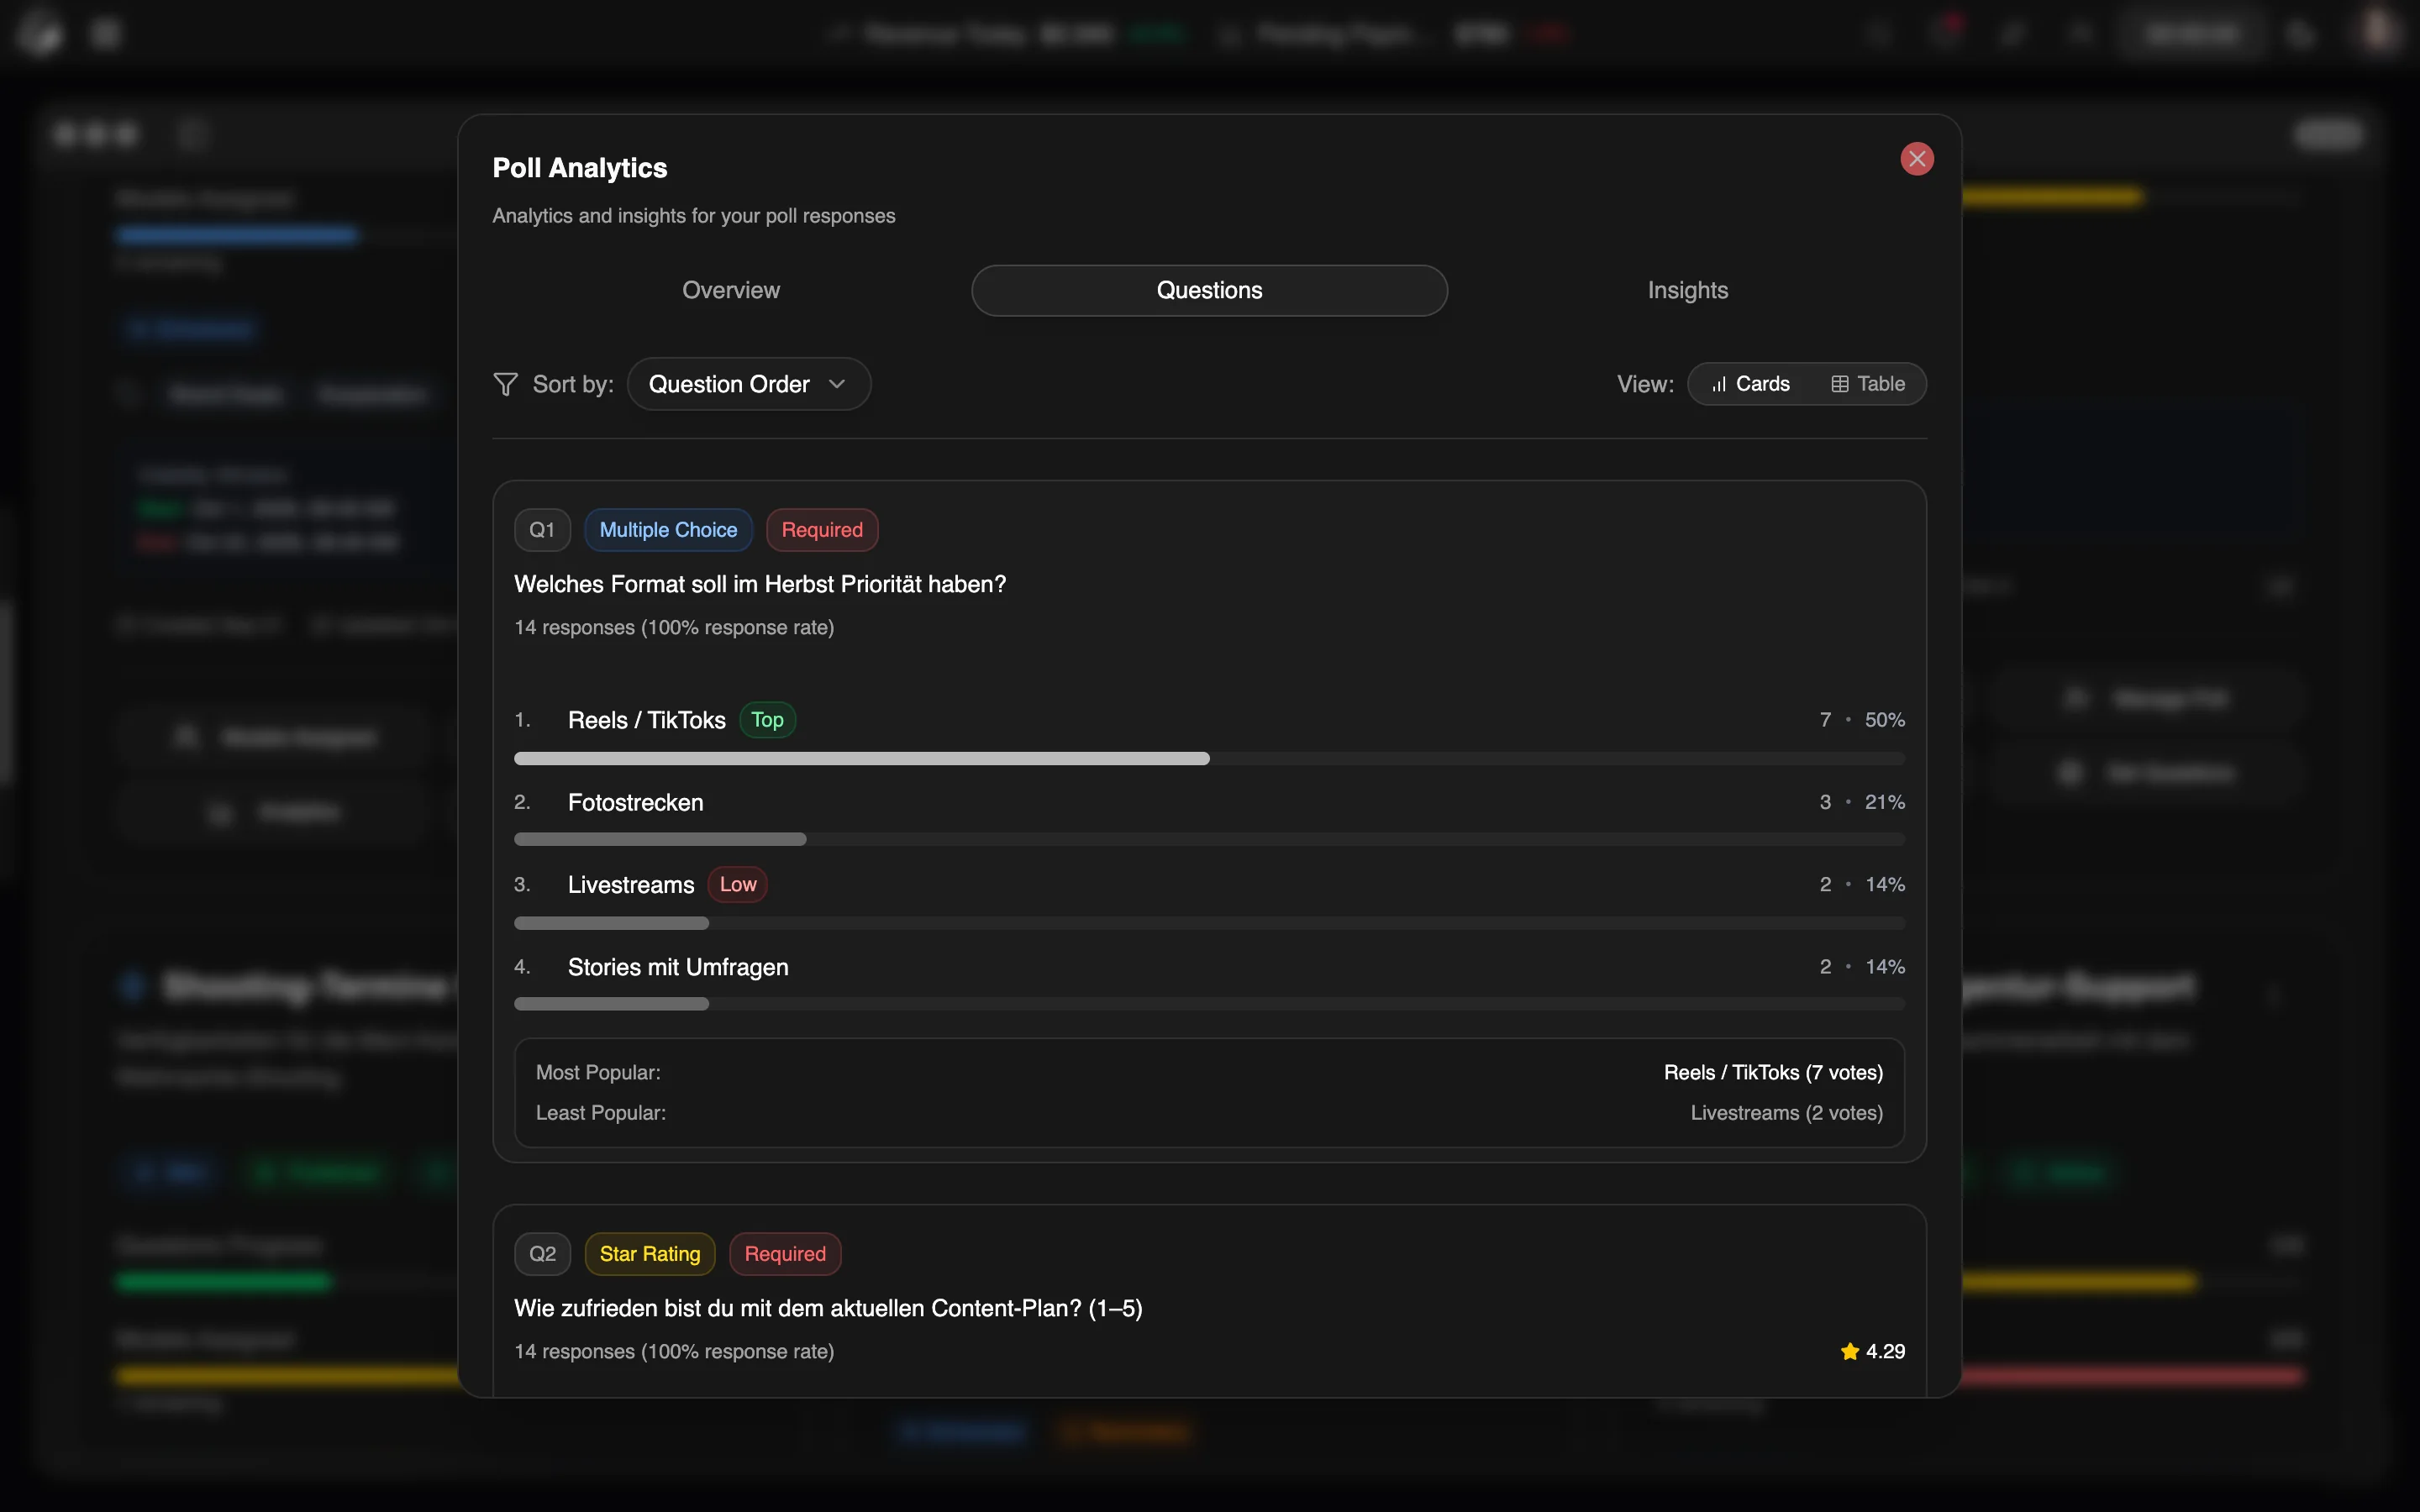Click the 21% value for Fotostrecken
Screen dimensions: 2420x1512
(x=1884, y=802)
